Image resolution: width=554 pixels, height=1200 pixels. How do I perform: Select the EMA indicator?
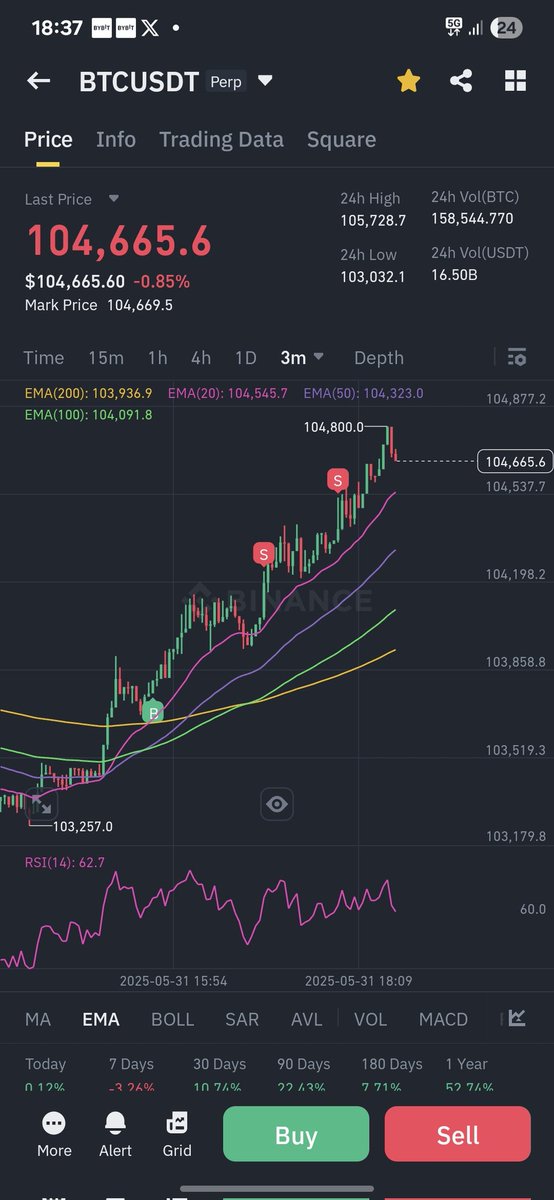click(101, 1019)
